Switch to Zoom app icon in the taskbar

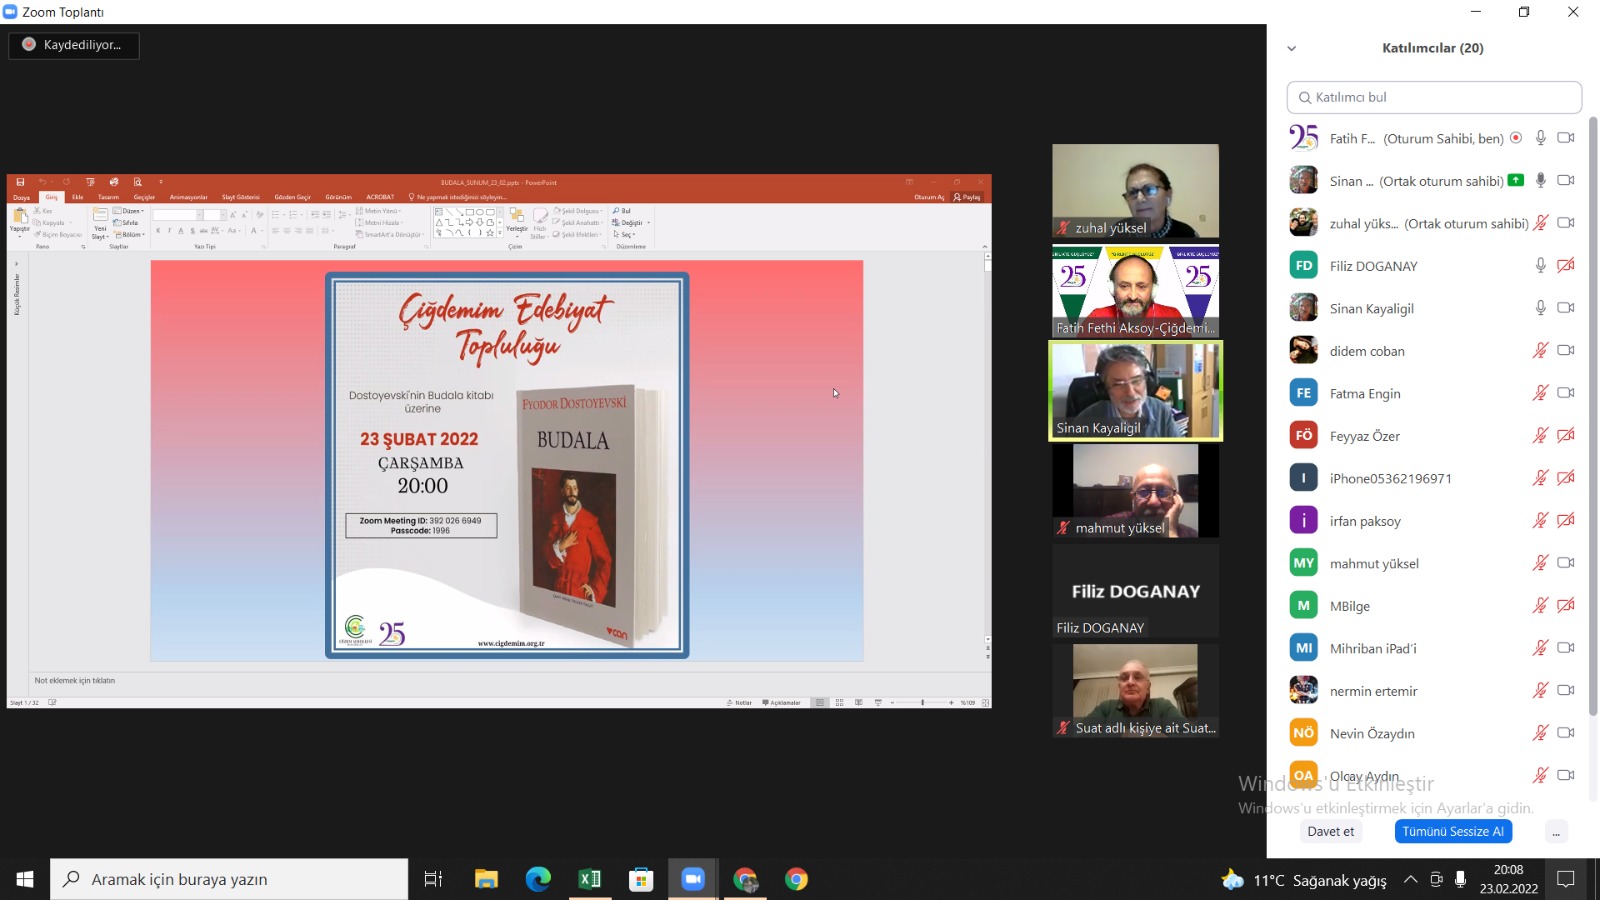[x=693, y=879]
